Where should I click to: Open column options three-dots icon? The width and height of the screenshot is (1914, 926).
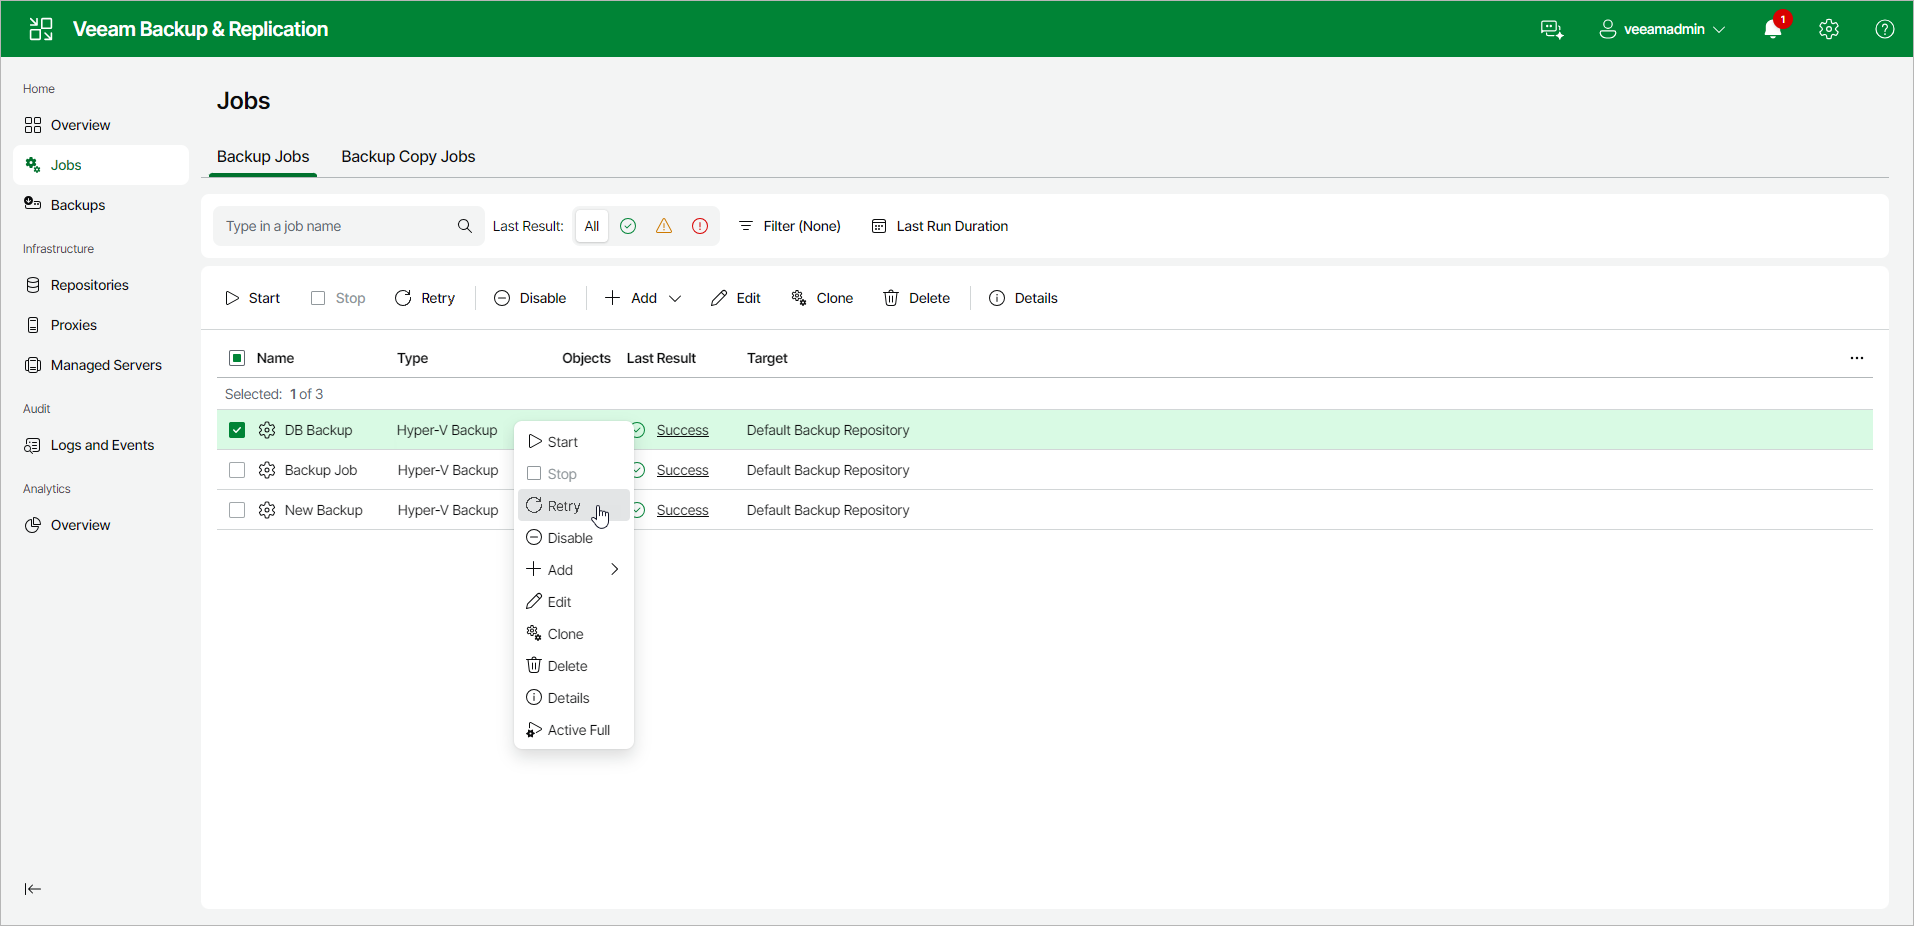1857,358
